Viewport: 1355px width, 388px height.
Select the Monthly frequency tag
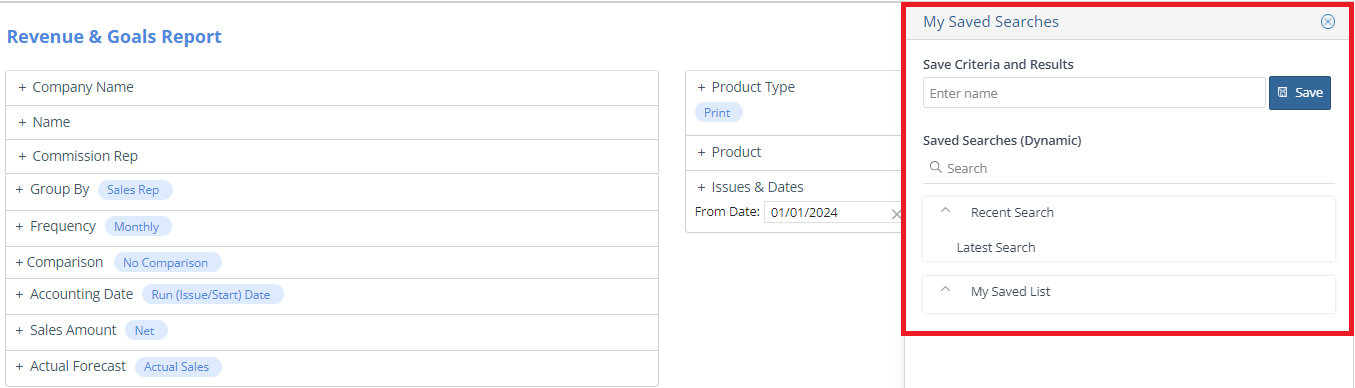(x=137, y=227)
